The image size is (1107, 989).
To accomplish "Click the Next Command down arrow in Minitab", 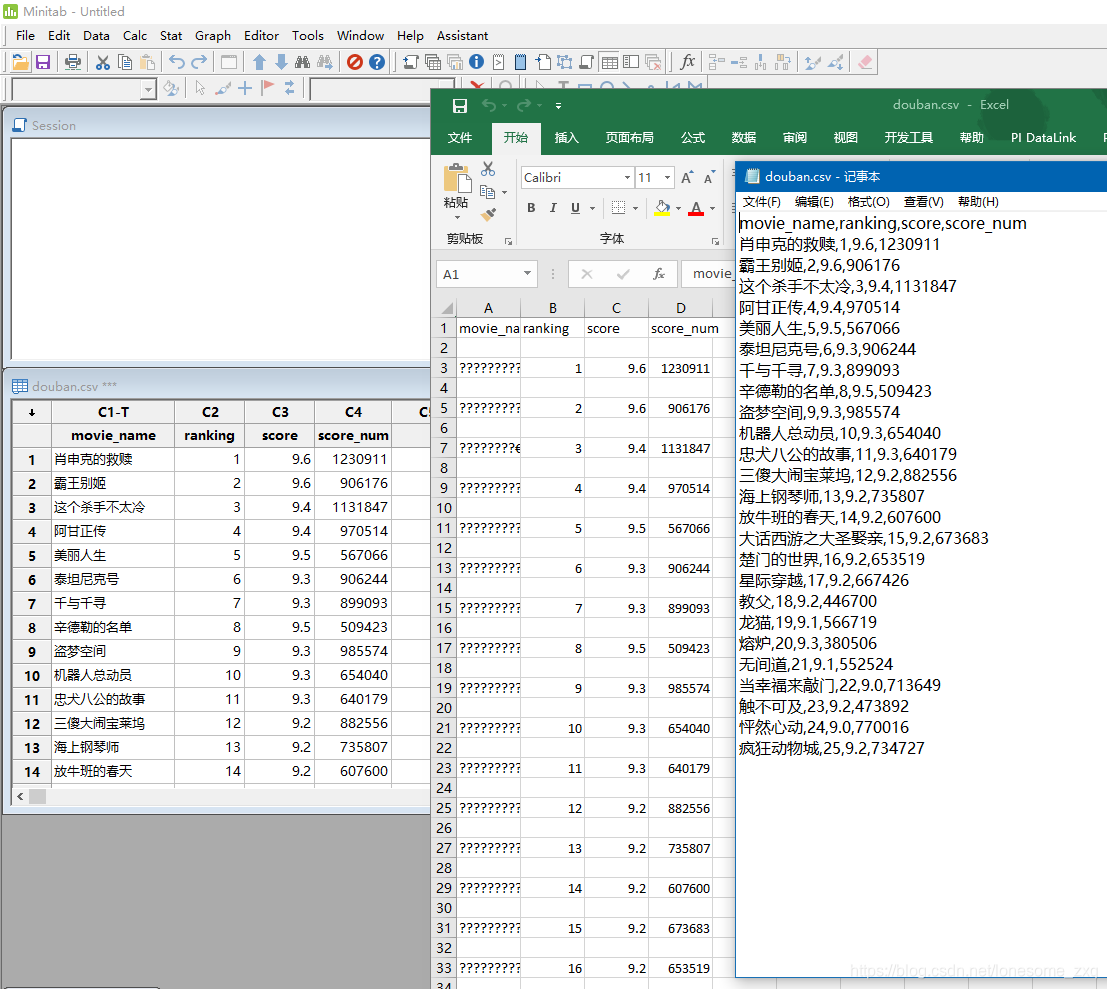I will 281,62.
